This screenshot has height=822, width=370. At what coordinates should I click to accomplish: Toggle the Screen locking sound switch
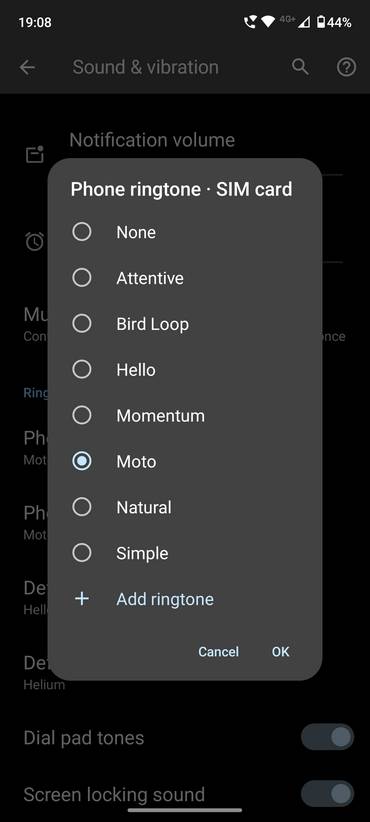(x=328, y=794)
